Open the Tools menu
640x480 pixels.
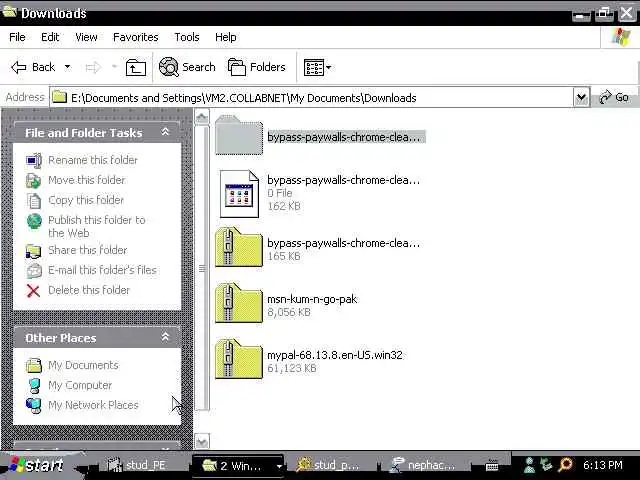(187, 37)
